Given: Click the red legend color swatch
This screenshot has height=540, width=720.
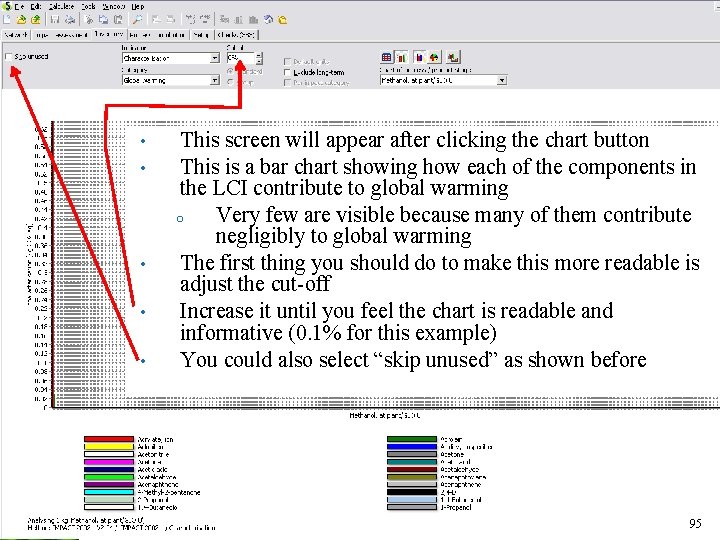Looking at the screenshot, I should pyautogui.click(x=109, y=439).
